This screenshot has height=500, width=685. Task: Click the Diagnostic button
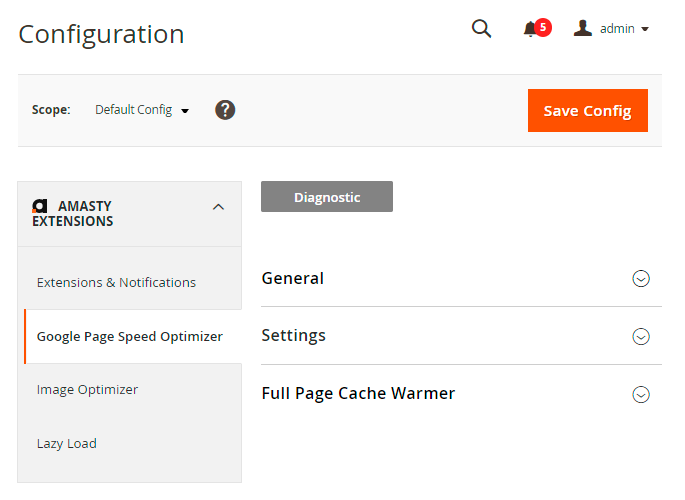click(327, 197)
